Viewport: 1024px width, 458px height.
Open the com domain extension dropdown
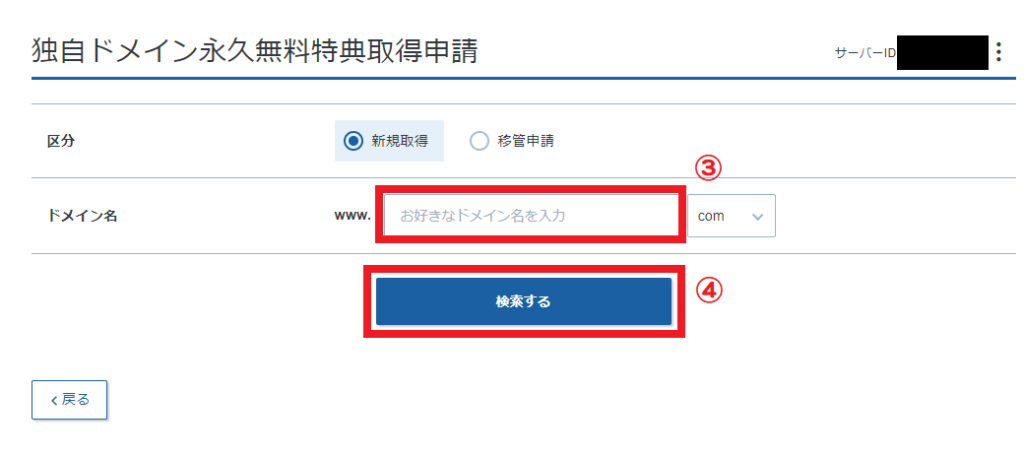click(731, 216)
